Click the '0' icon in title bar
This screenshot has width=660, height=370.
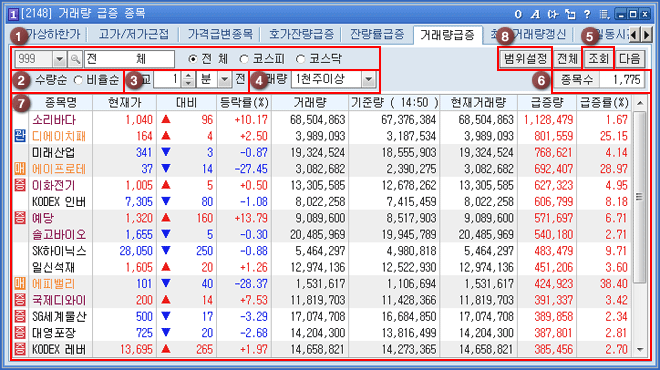point(518,14)
